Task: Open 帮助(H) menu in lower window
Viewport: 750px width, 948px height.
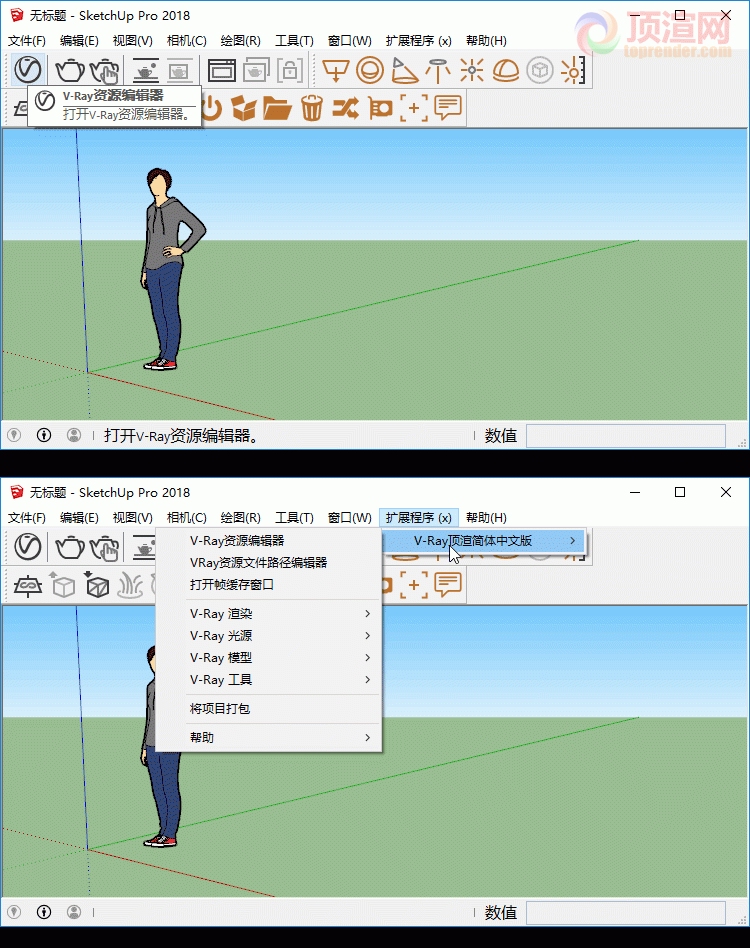Action: coord(486,518)
